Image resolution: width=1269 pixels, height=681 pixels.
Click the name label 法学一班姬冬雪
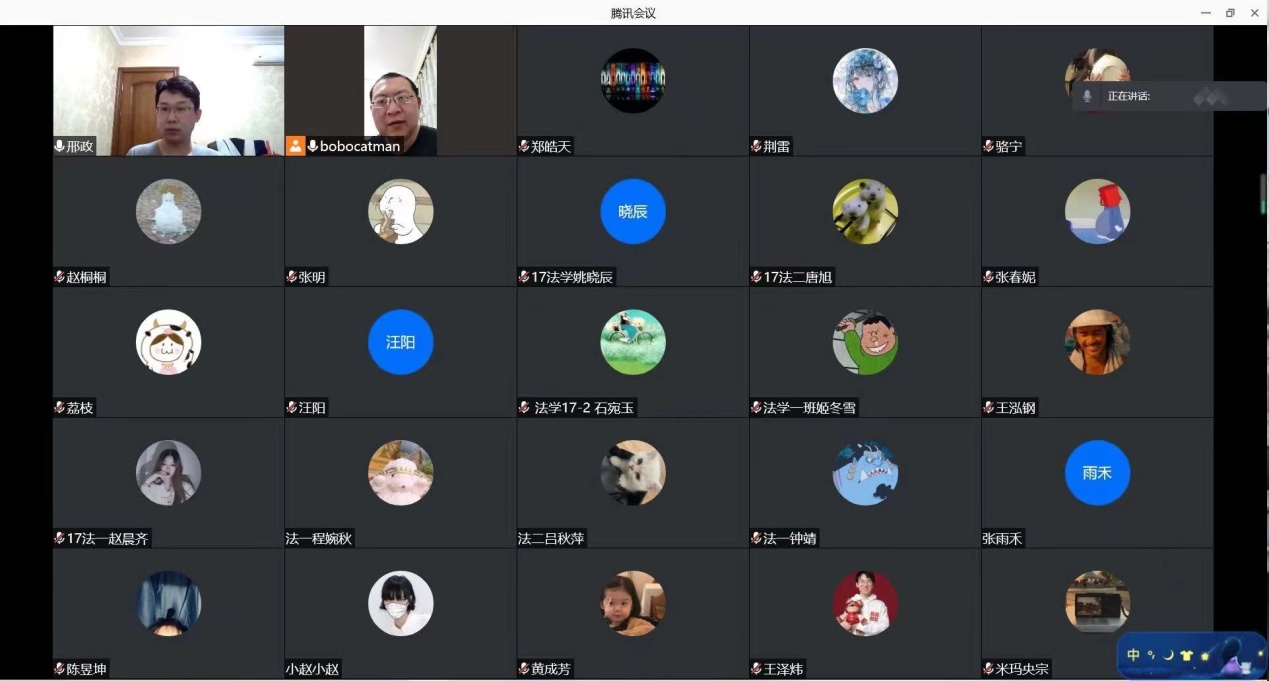click(810, 408)
